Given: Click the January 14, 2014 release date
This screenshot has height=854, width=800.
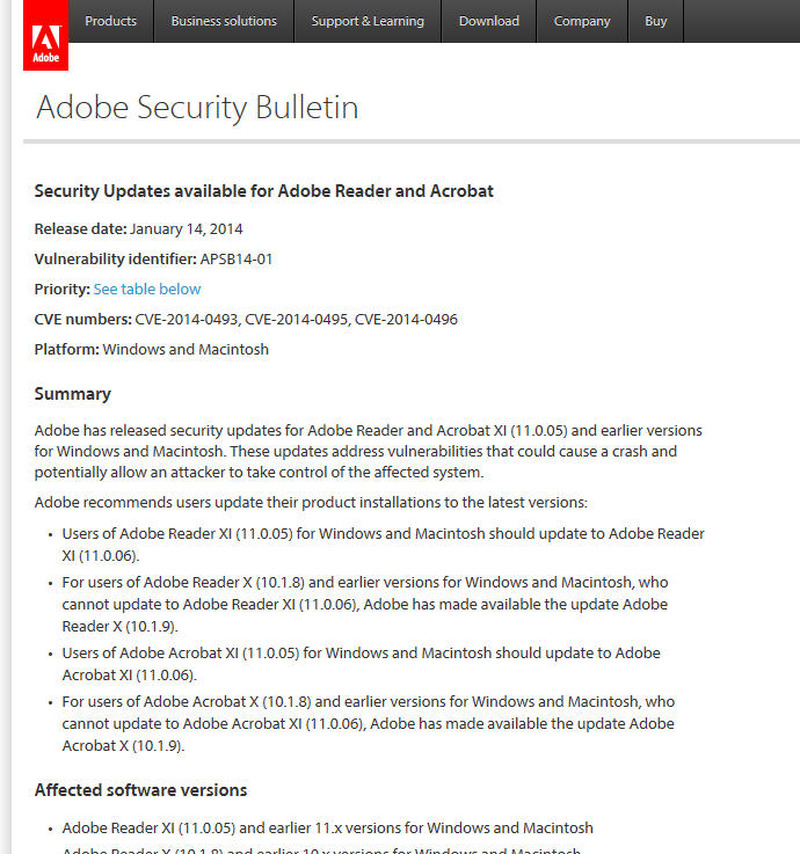Looking at the screenshot, I should pos(186,229).
